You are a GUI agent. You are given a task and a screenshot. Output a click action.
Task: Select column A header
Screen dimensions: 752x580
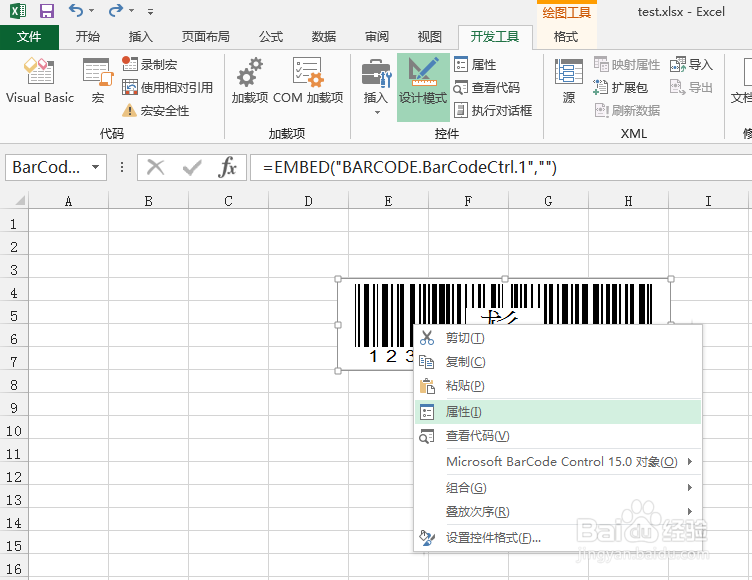point(69,201)
